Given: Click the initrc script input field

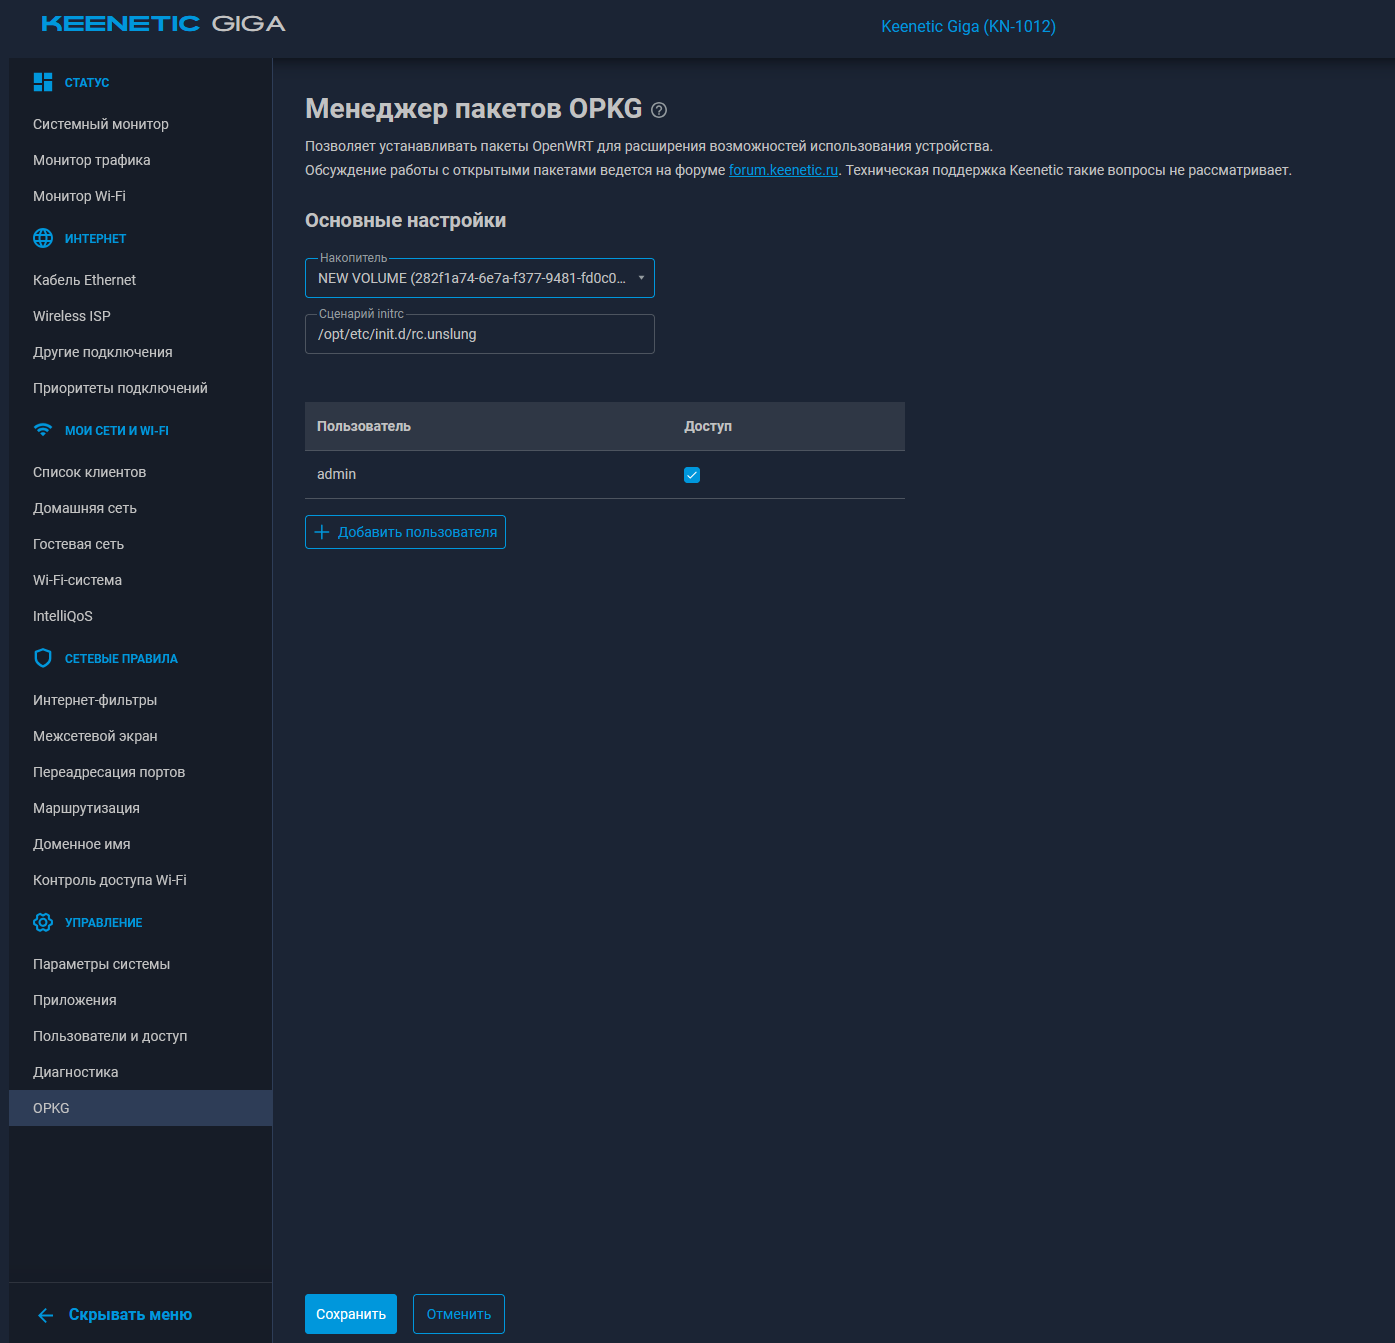Looking at the screenshot, I should pyautogui.click(x=480, y=334).
